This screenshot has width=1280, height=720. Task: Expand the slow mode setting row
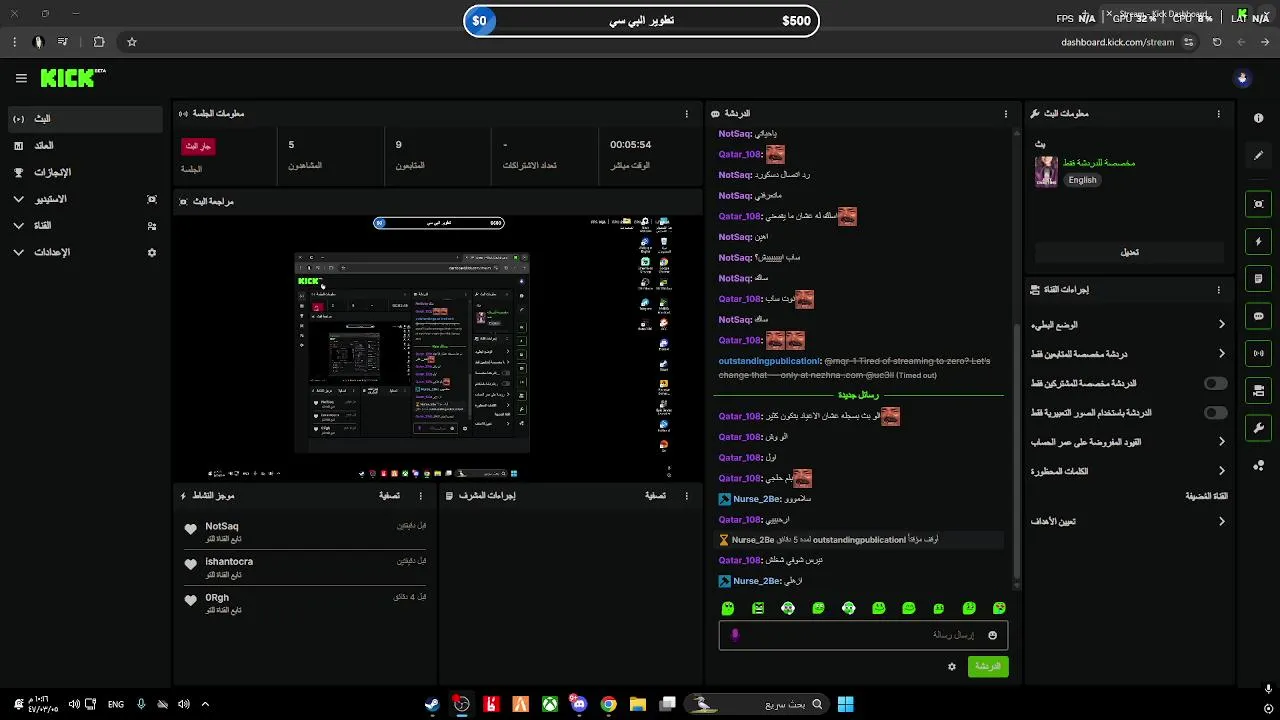pyautogui.click(x=1129, y=325)
